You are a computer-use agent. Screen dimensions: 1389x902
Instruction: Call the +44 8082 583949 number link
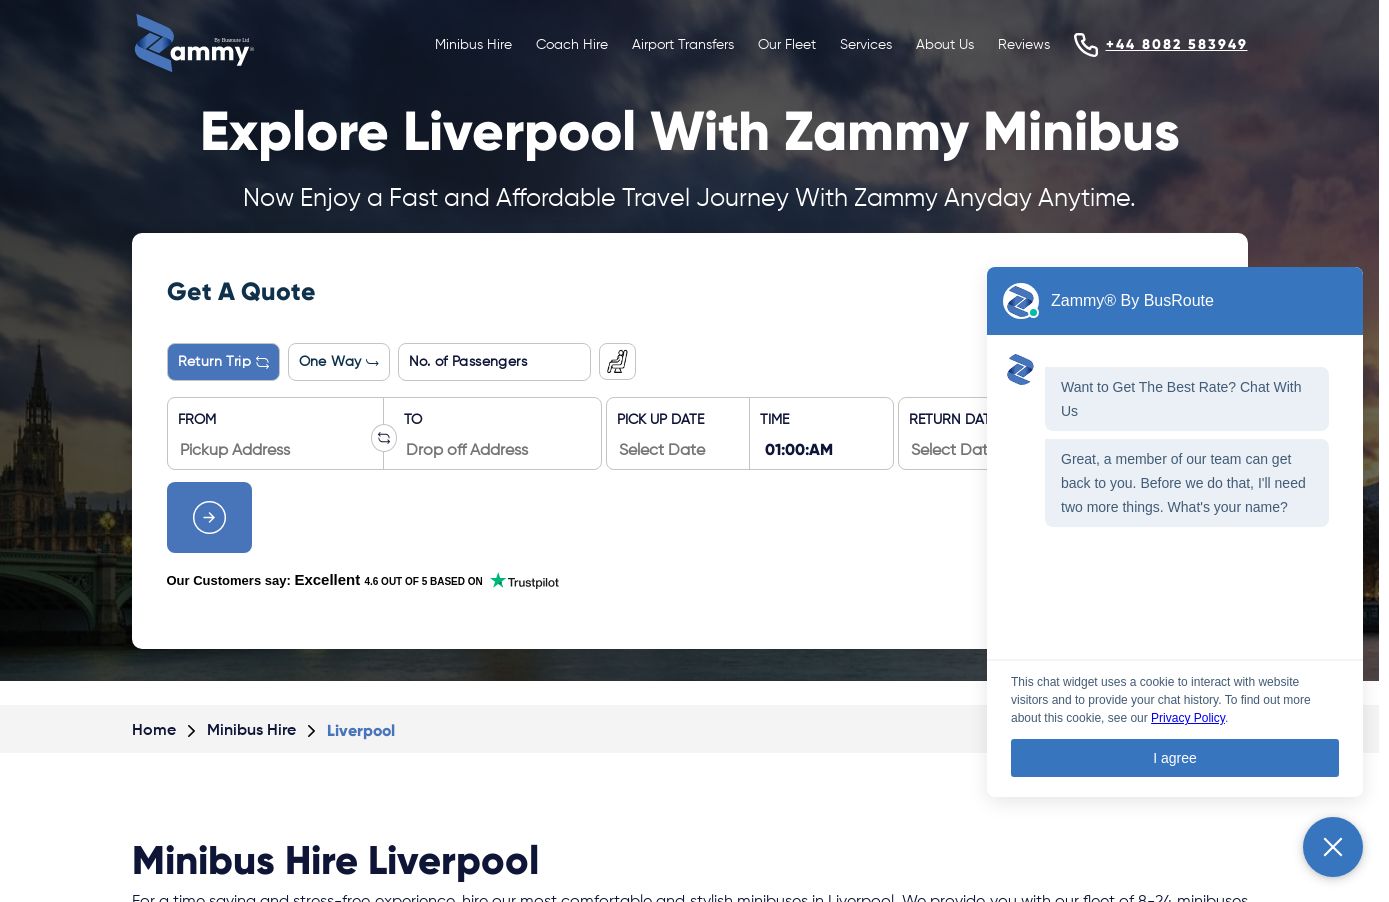[x=1176, y=45]
